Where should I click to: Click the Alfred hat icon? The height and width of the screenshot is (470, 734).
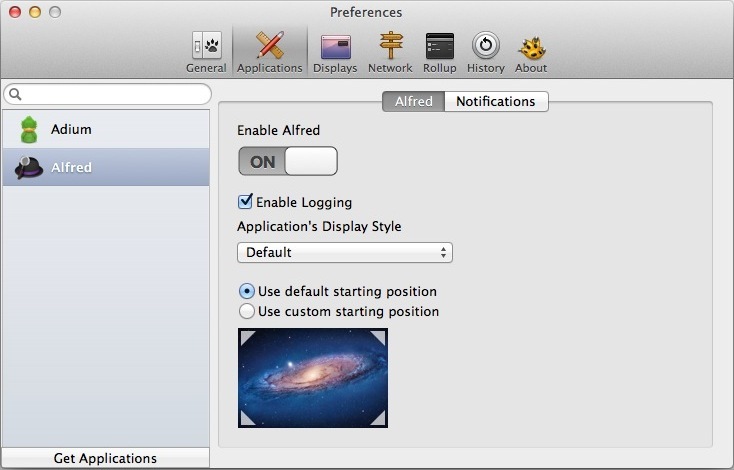(29, 168)
